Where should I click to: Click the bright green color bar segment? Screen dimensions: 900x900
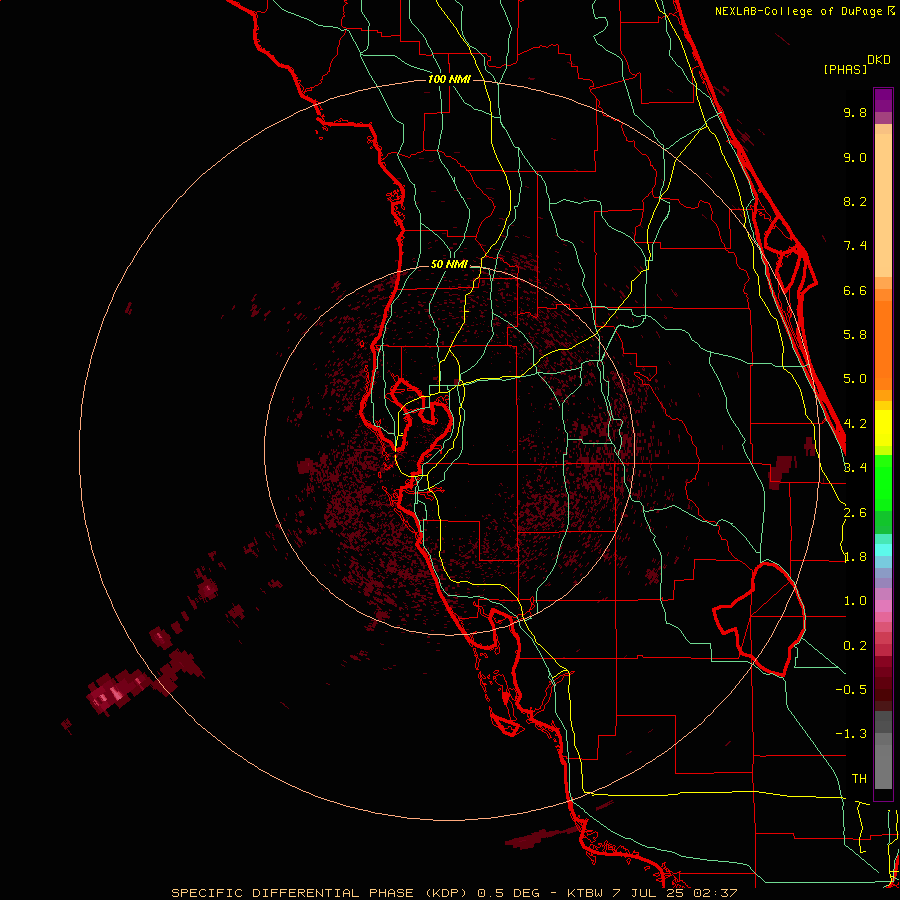click(x=883, y=483)
